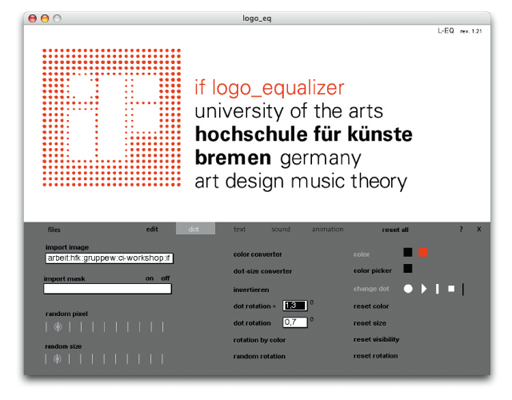This screenshot has height=400, width=512.
Task: Close the panel with the x icon
Action: 479,229
